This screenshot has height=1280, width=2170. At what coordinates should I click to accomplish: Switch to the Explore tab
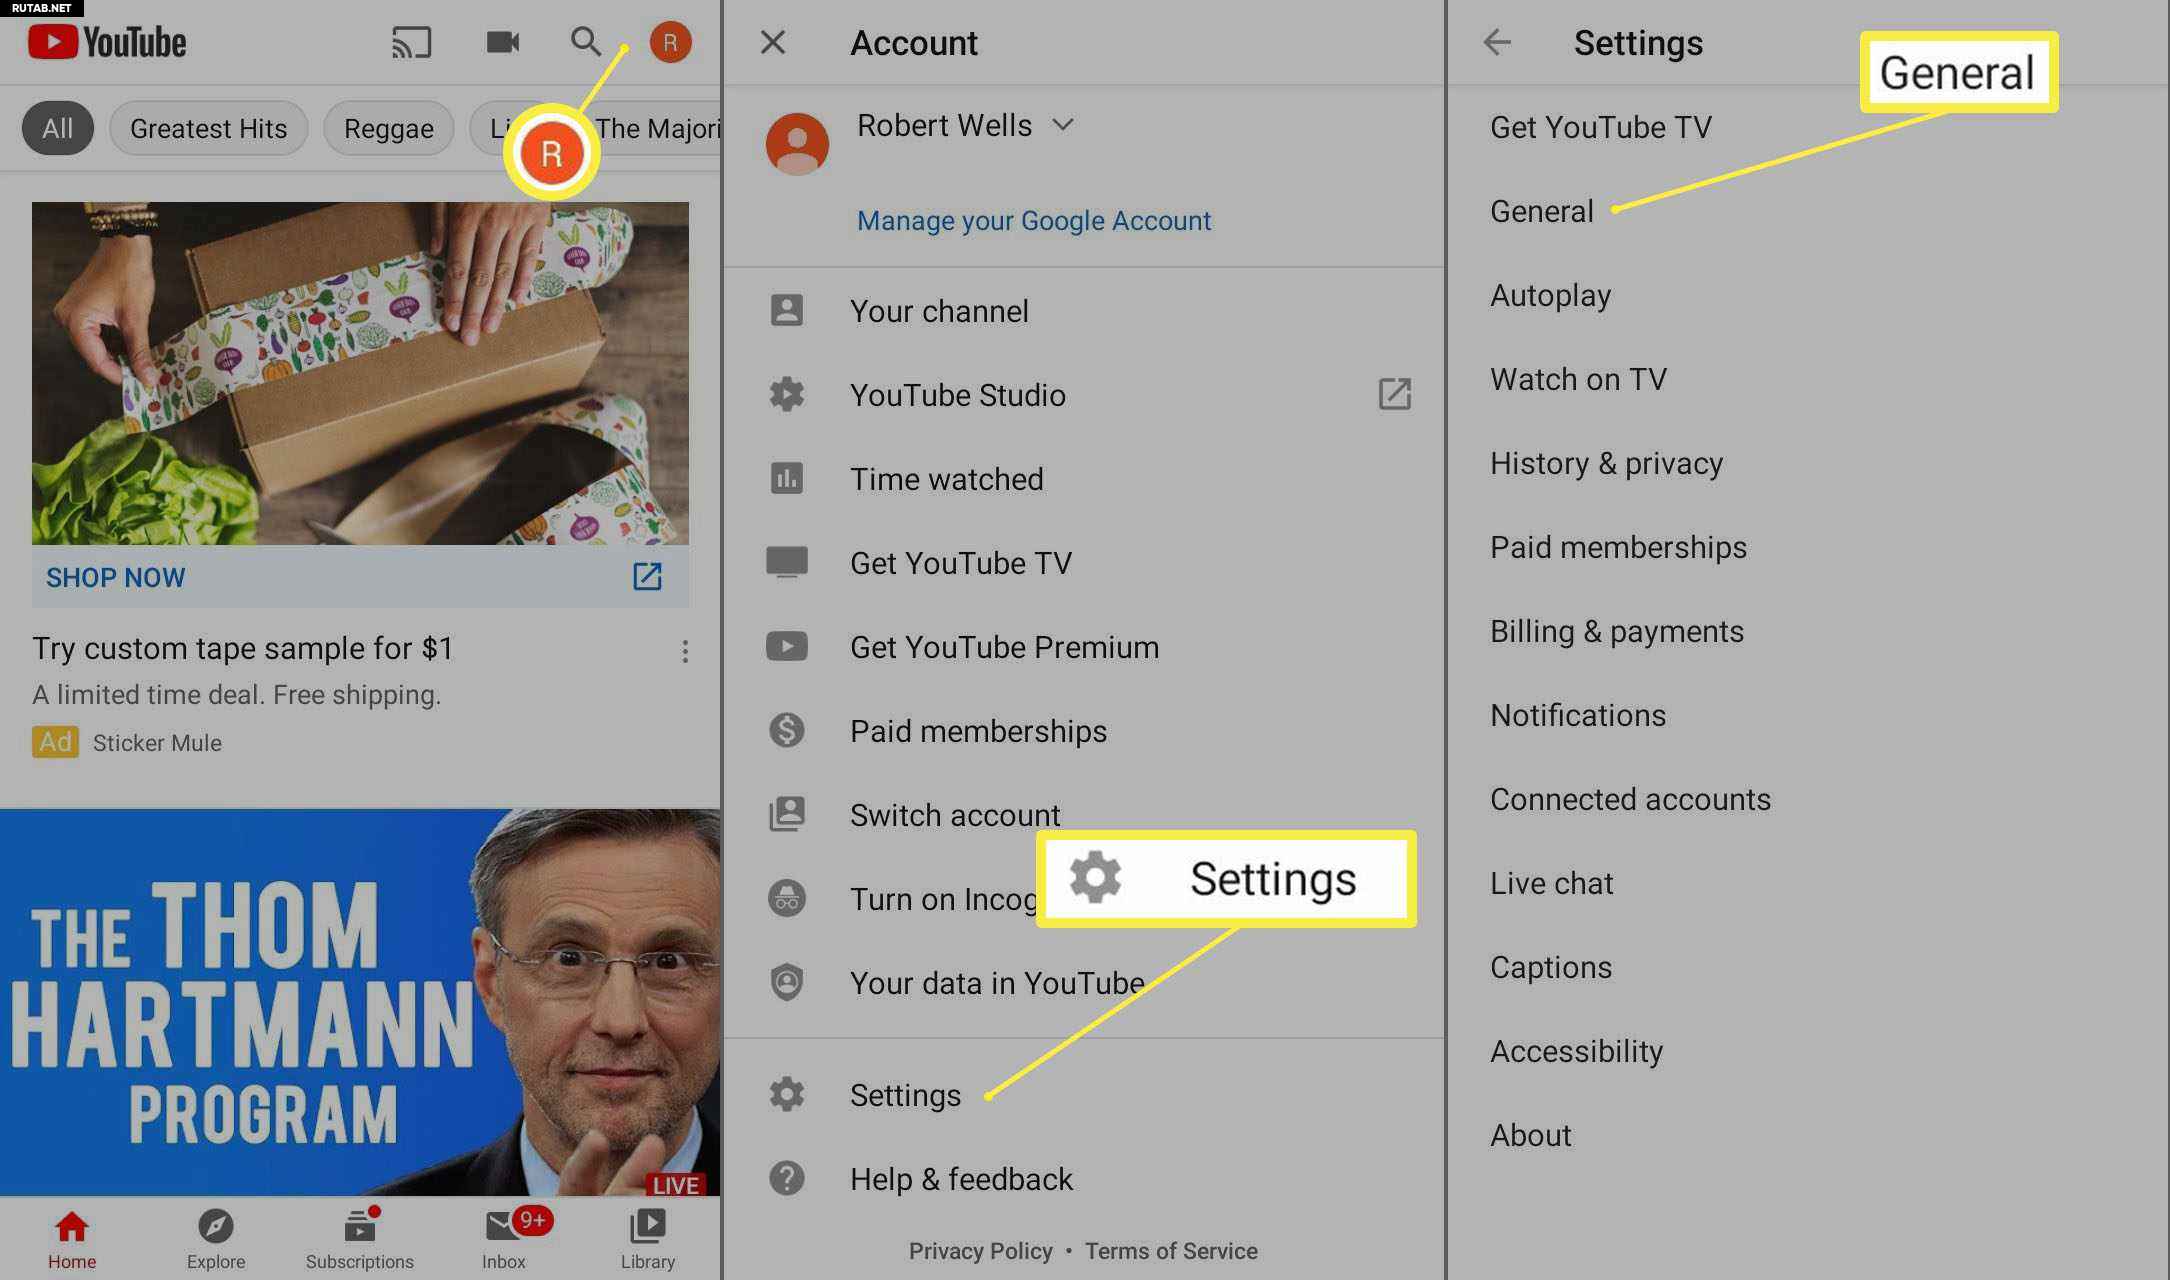[x=216, y=1240]
